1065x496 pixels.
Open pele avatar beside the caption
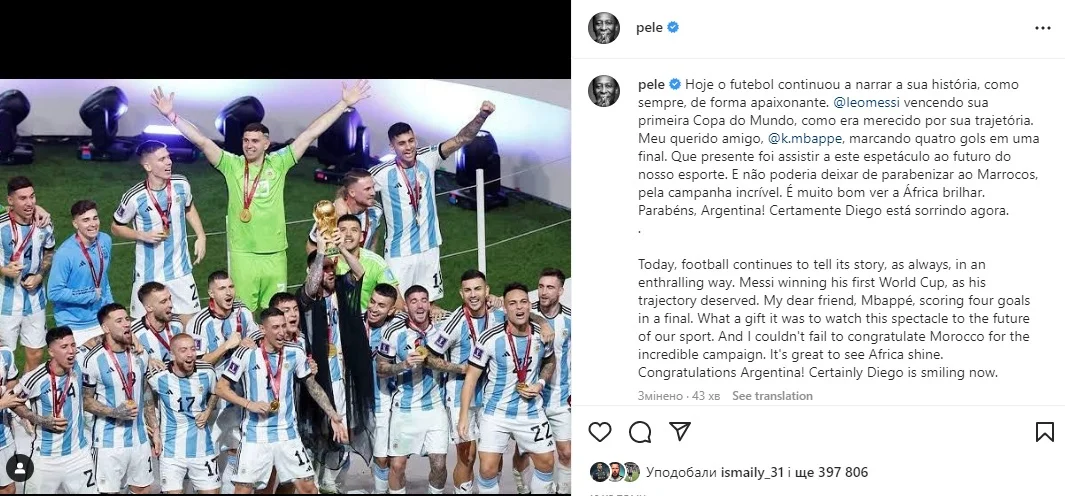604,90
